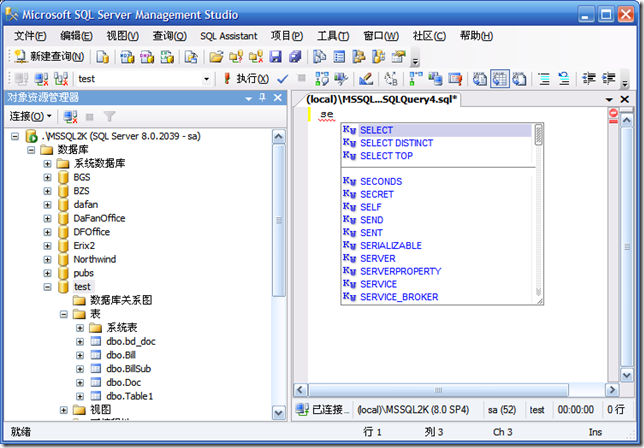Viewport: 644px width, 448px height.
Task: Click the query editor scroll right arrow
Action: (612, 390)
